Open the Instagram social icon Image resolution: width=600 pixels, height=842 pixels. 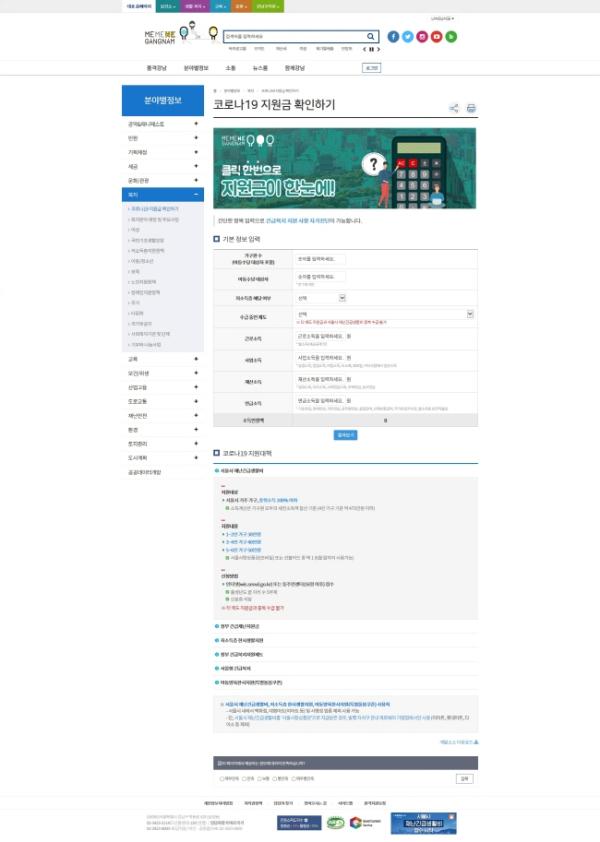click(x=422, y=37)
